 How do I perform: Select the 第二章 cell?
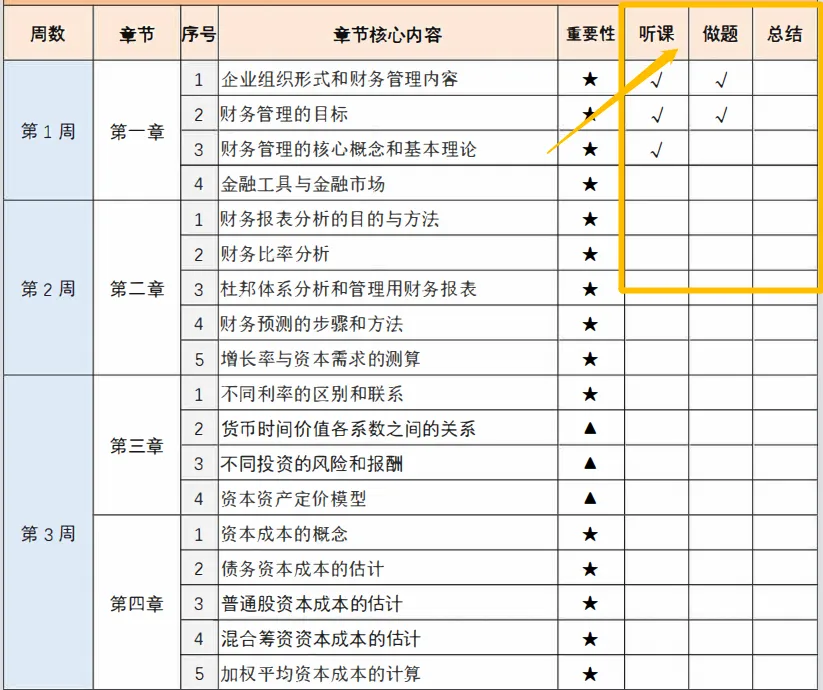coord(136,288)
